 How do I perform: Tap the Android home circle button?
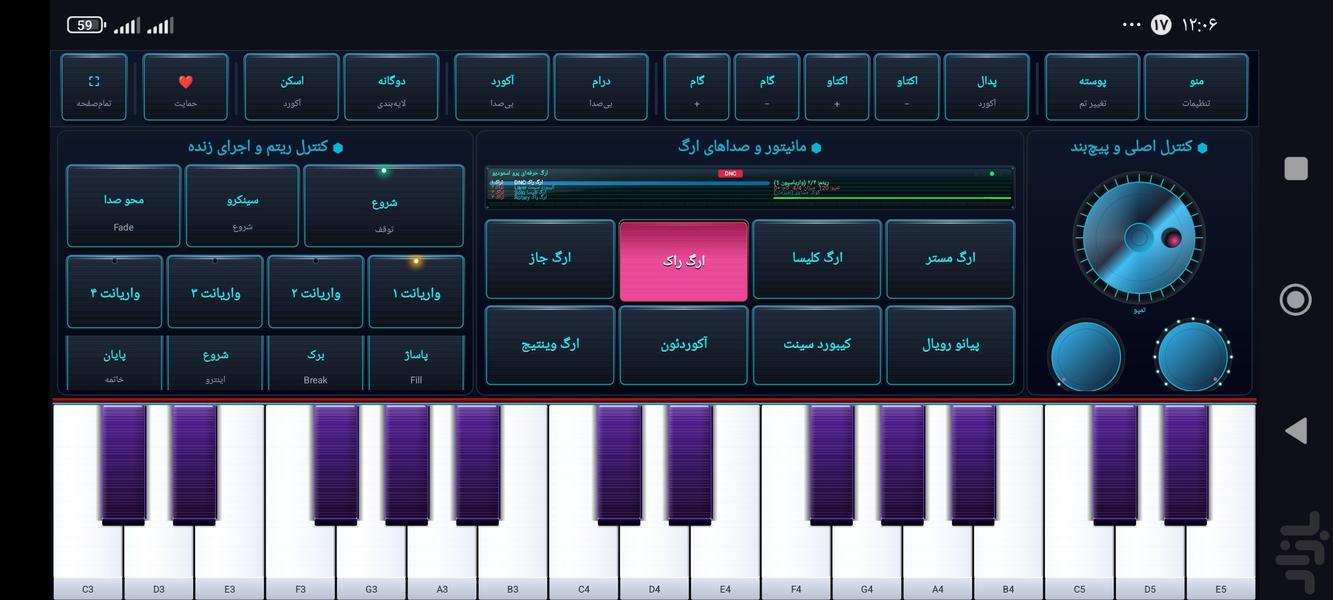point(1296,299)
